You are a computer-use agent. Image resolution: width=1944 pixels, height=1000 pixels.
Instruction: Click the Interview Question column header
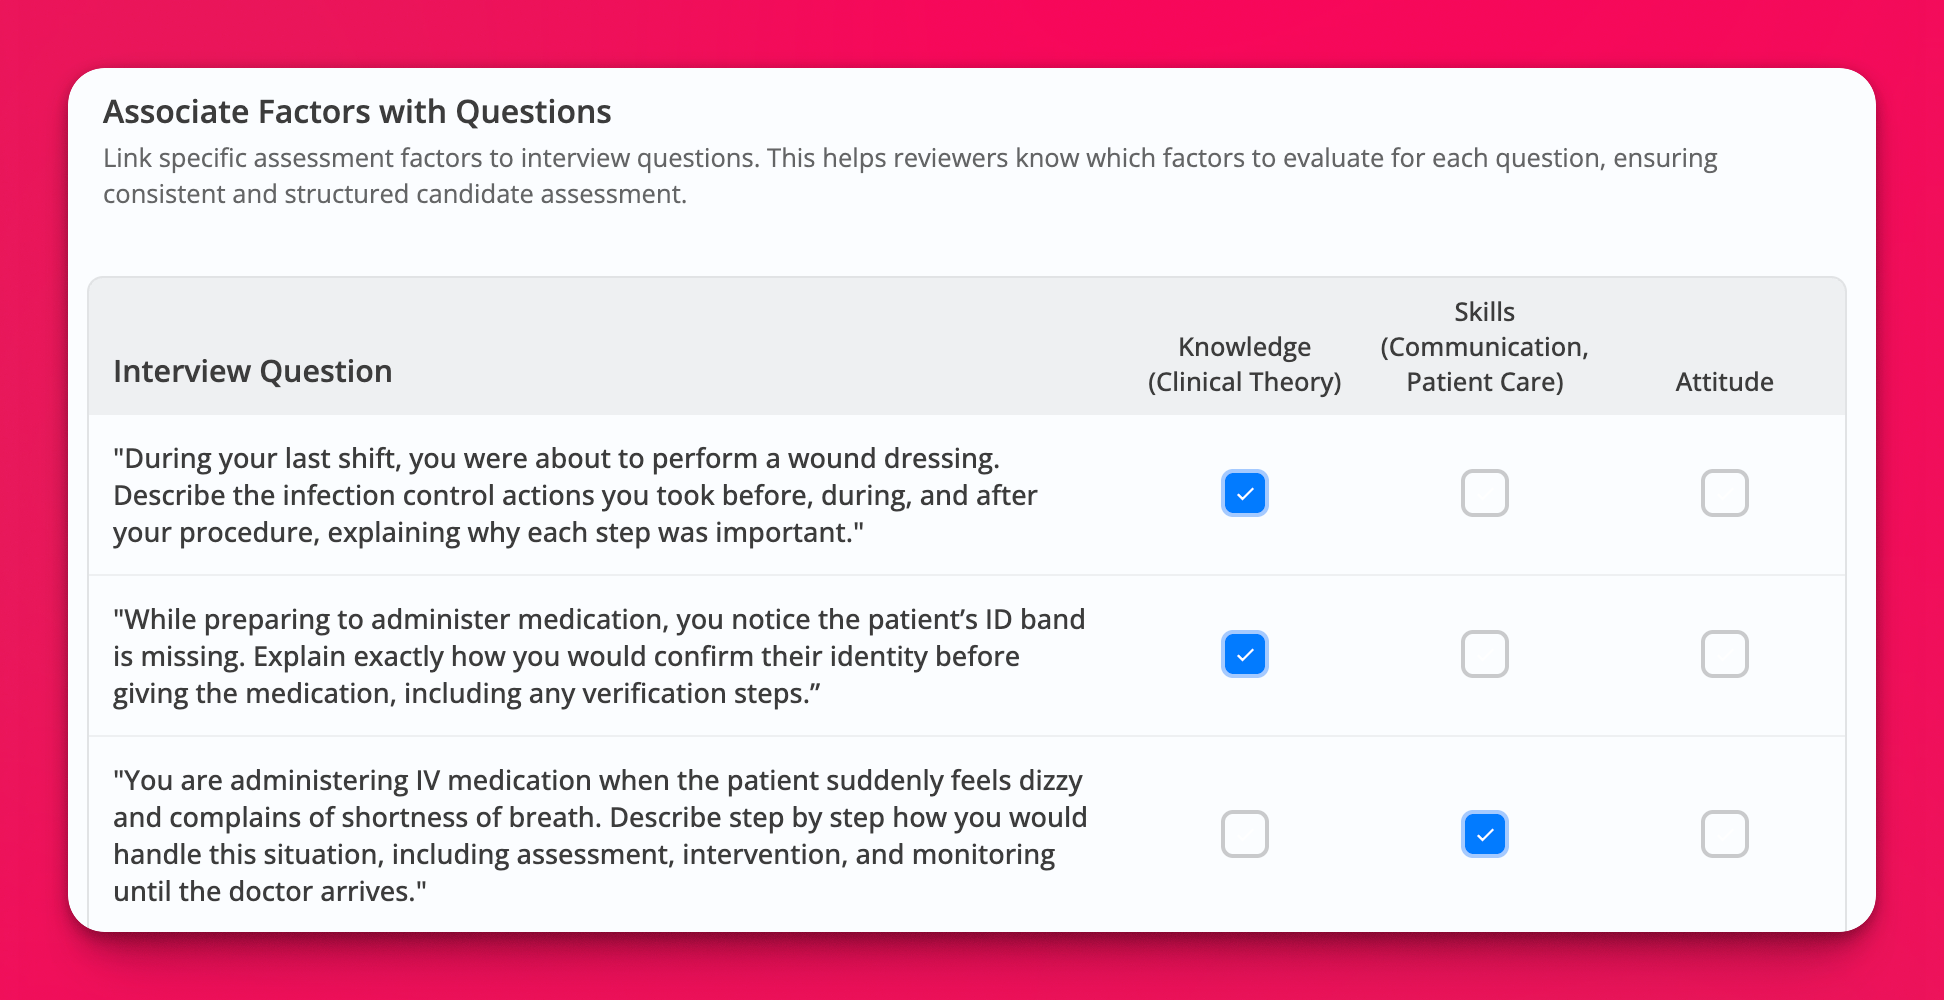(x=252, y=371)
